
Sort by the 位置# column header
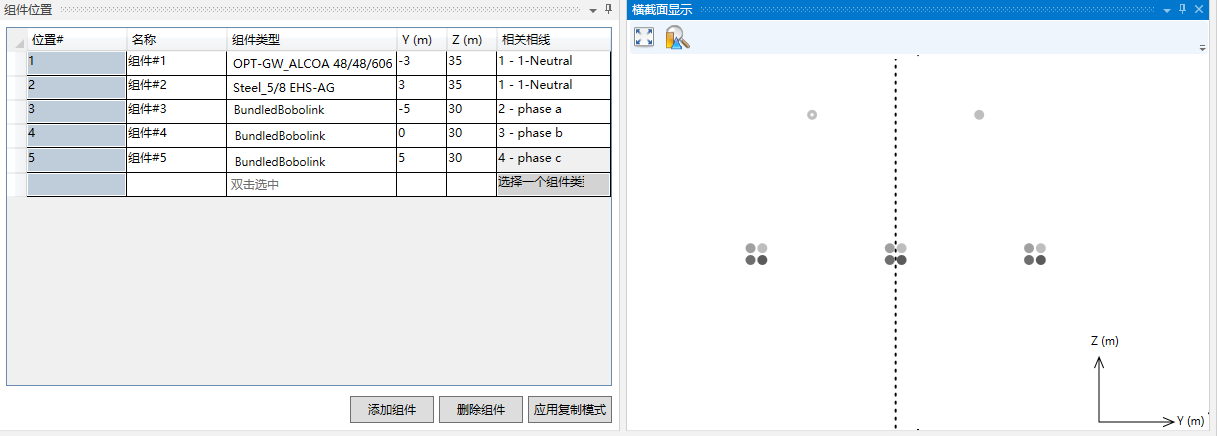pos(77,40)
